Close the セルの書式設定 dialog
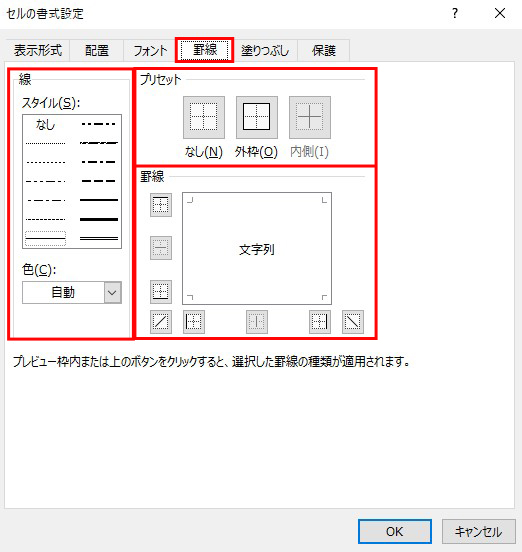Screen dimensions: 522x552 click(x=500, y=13)
